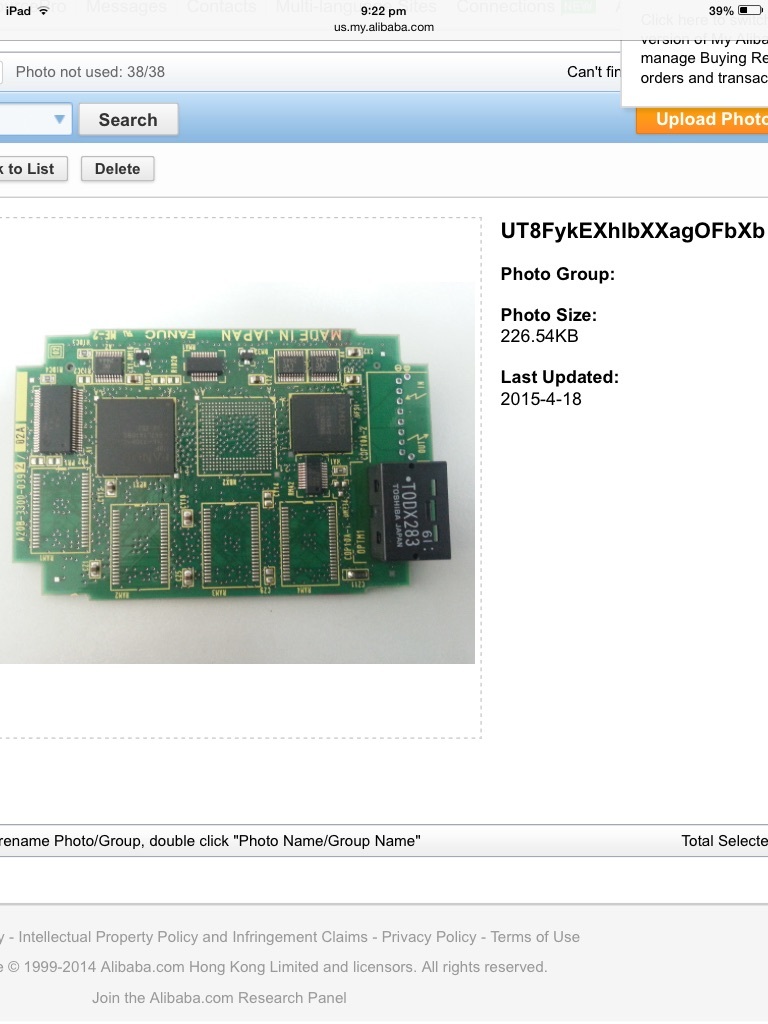Image resolution: width=768 pixels, height=1024 pixels.
Task: Tap the us.my.alibaba.com address bar
Action: [x=384, y=27]
